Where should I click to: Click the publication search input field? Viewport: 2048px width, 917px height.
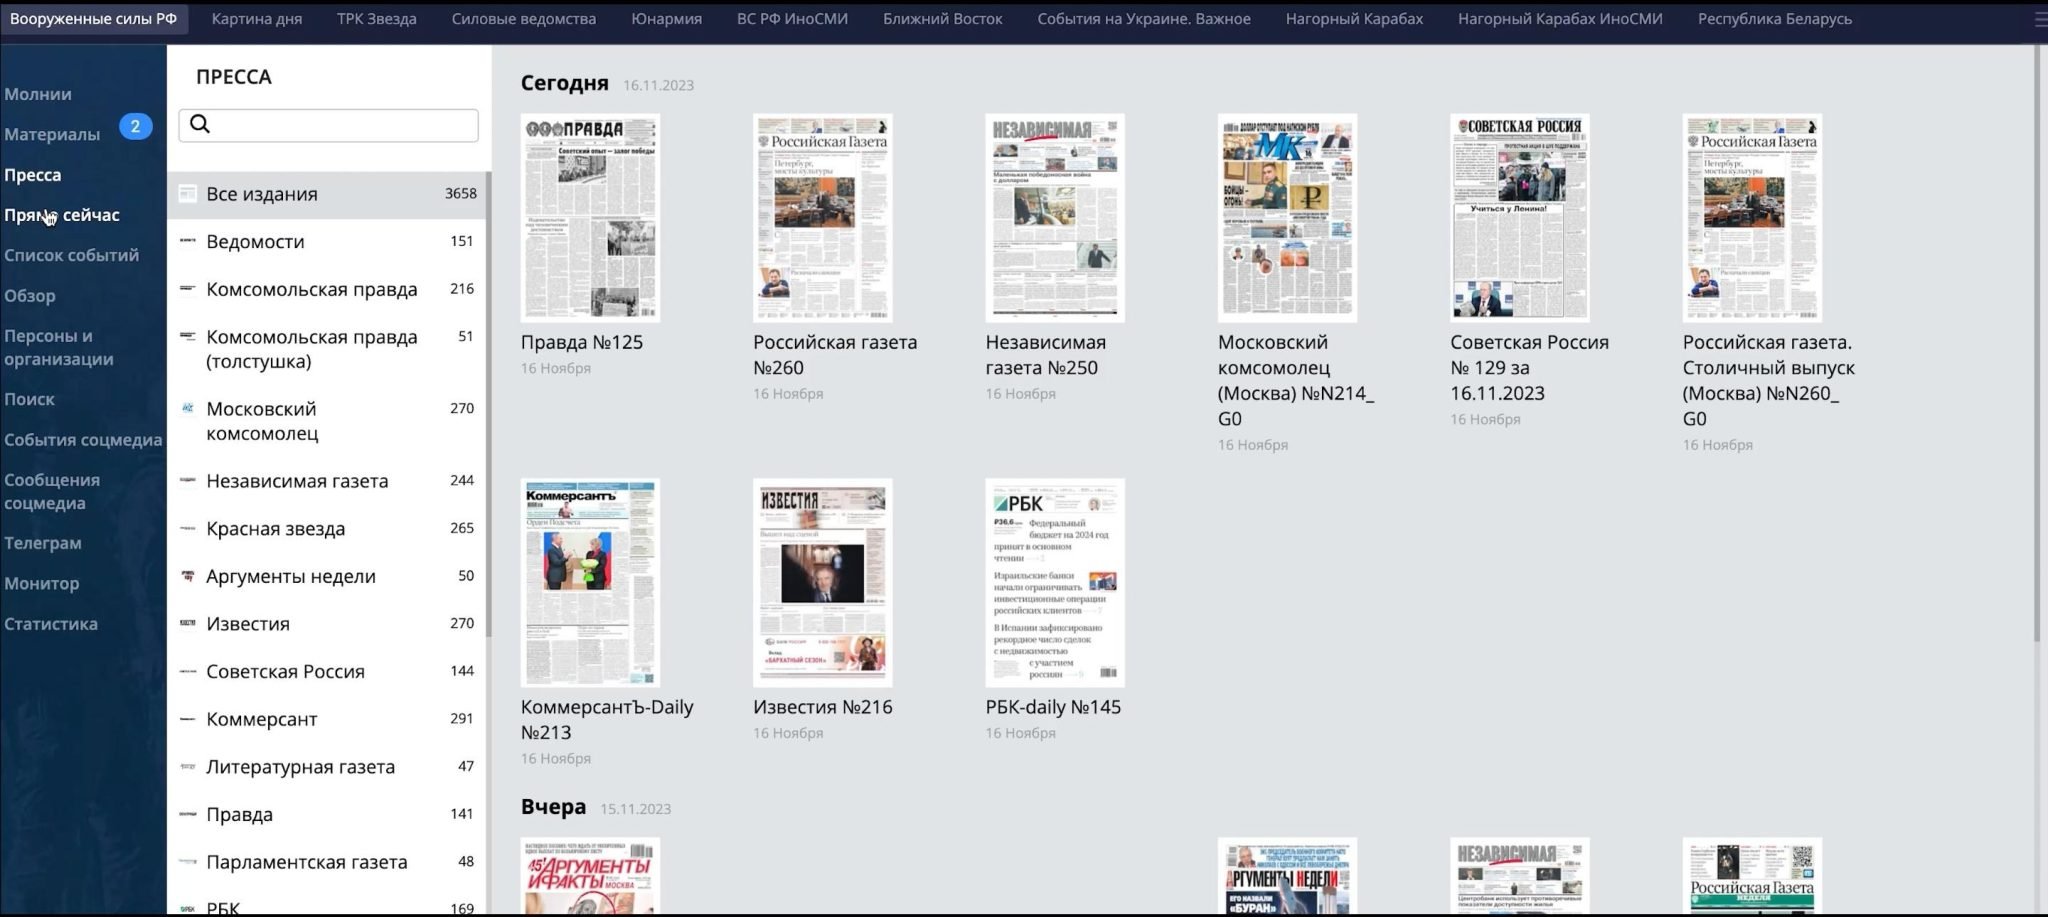(x=340, y=125)
